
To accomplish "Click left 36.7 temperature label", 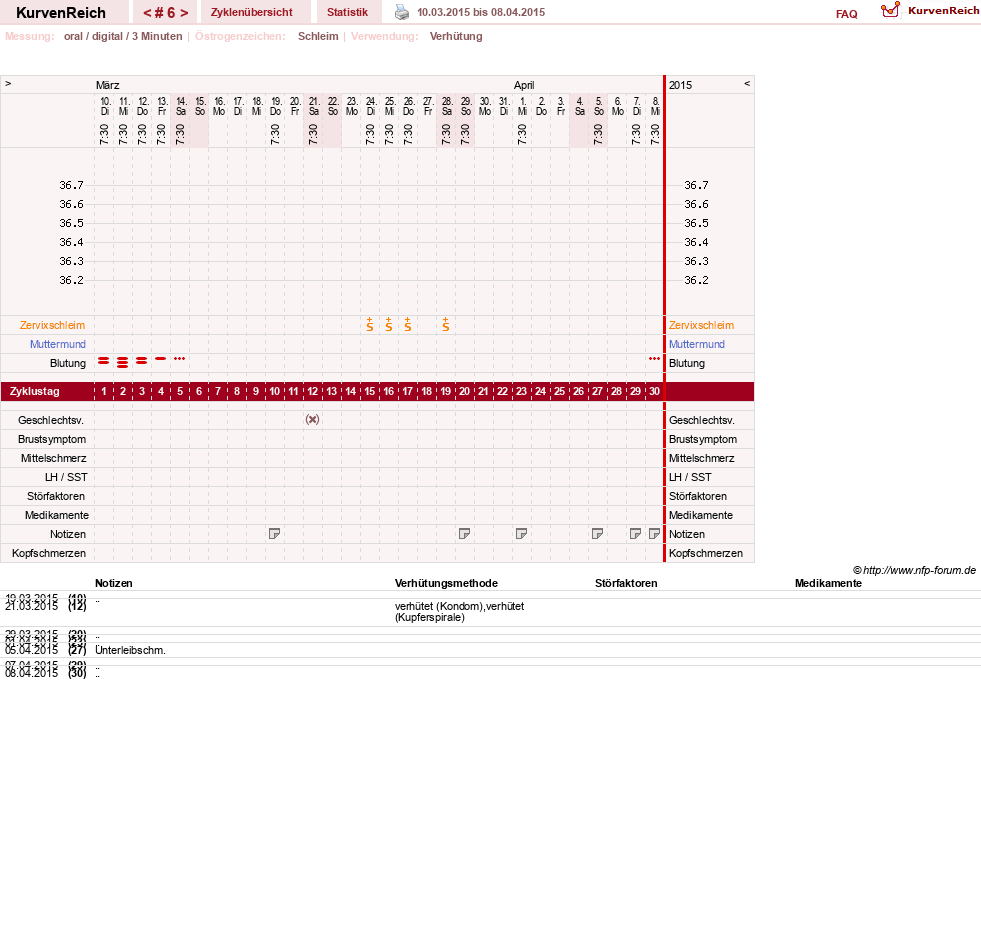I will tap(71, 185).
